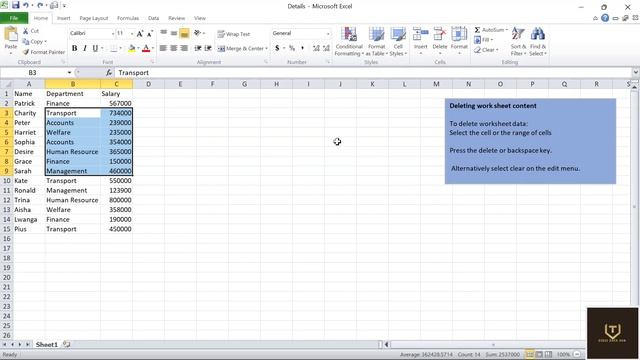The width and height of the screenshot is (640, 360).
Task: Switch to the Review tab
Action: [x=176, y=18]
